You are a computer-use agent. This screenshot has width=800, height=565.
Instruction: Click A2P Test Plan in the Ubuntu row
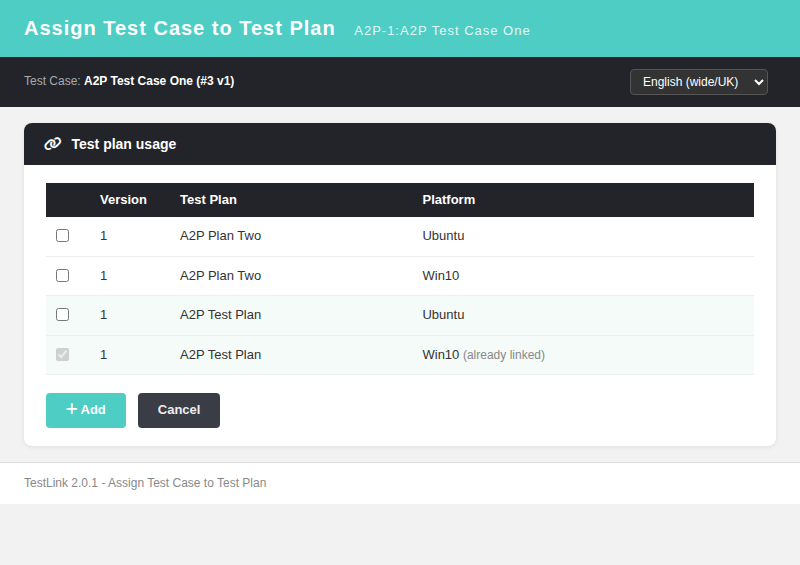point(220,314)
